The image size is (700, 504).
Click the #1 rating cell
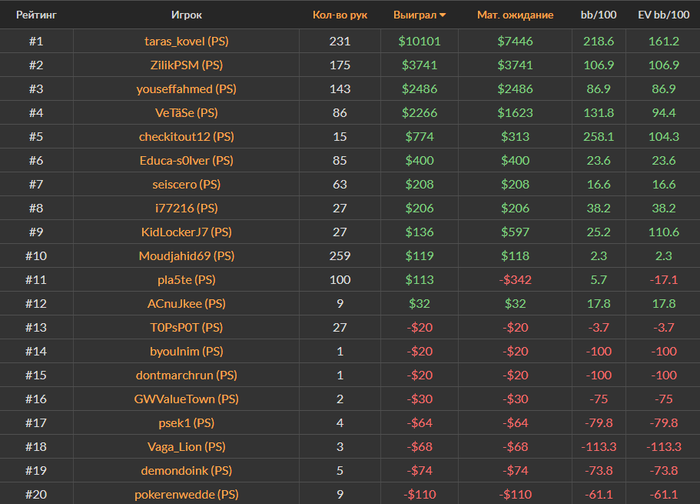36,41
